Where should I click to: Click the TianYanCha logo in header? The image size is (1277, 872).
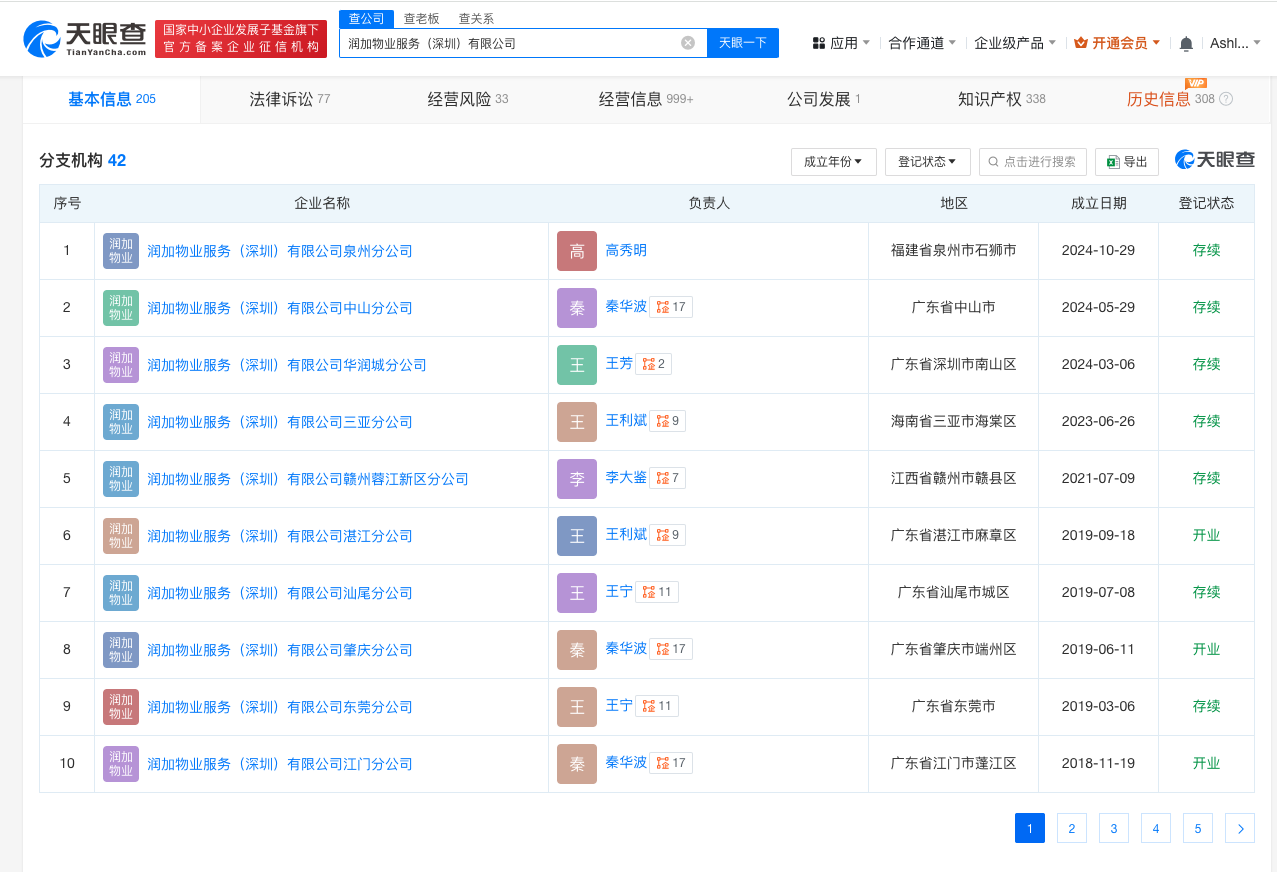point(84,38)
